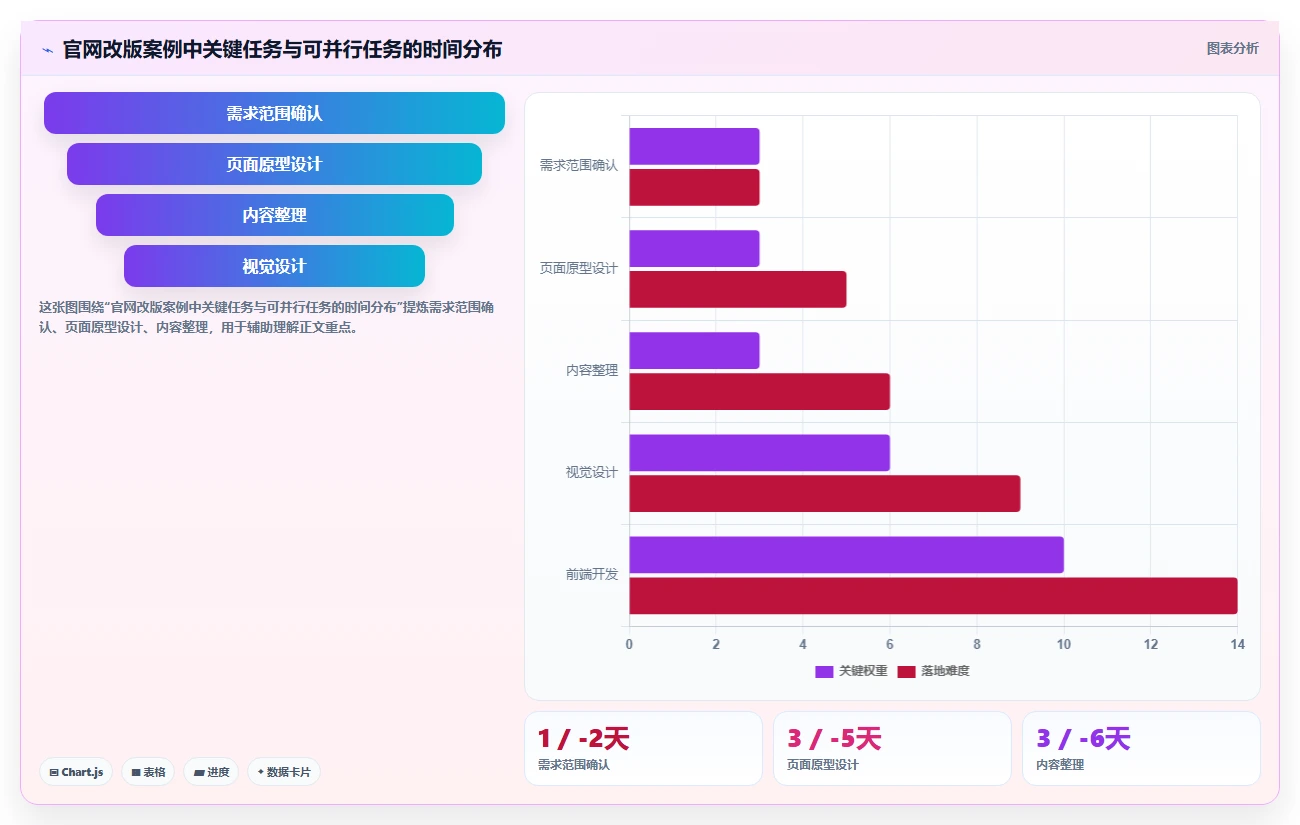Select the 需求范围确认 funnel stage
The height and width of the screenshot is (825, 1300).
(274, 113)
